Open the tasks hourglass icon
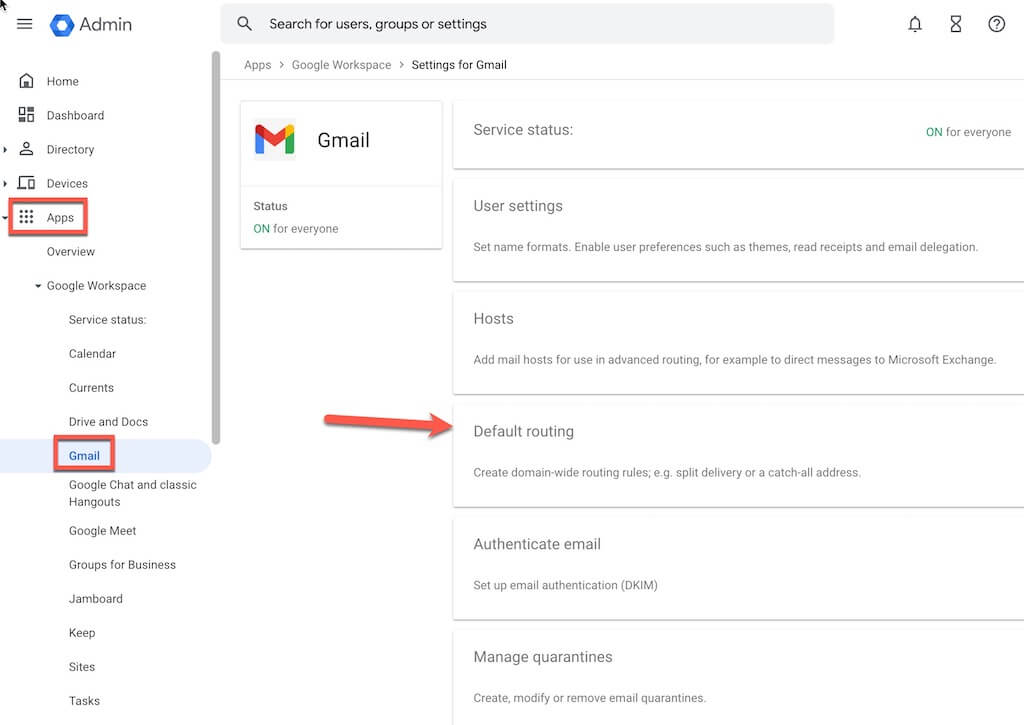 click(955, 24)
